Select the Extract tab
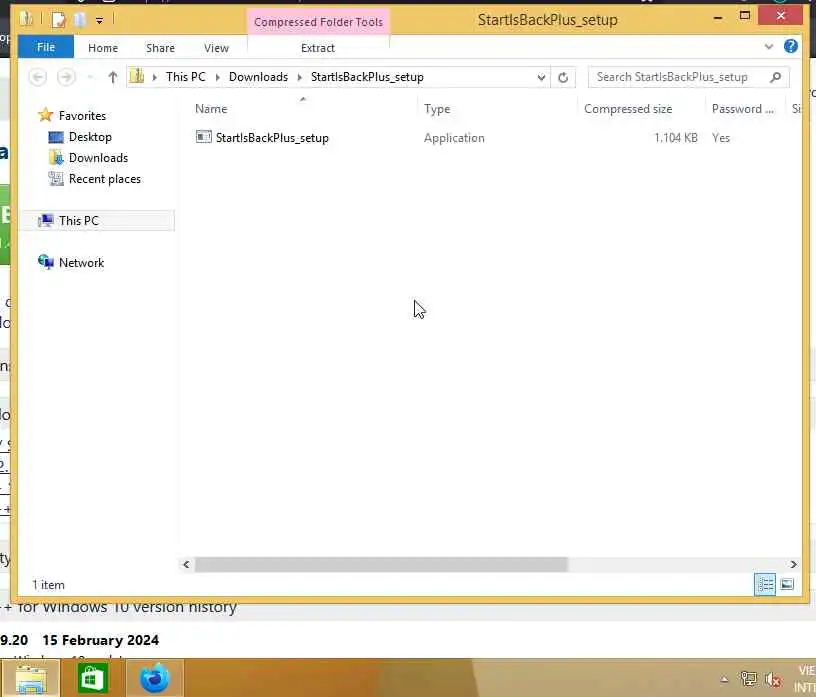This screenshot has height=697, width=816. click(318, 48)
